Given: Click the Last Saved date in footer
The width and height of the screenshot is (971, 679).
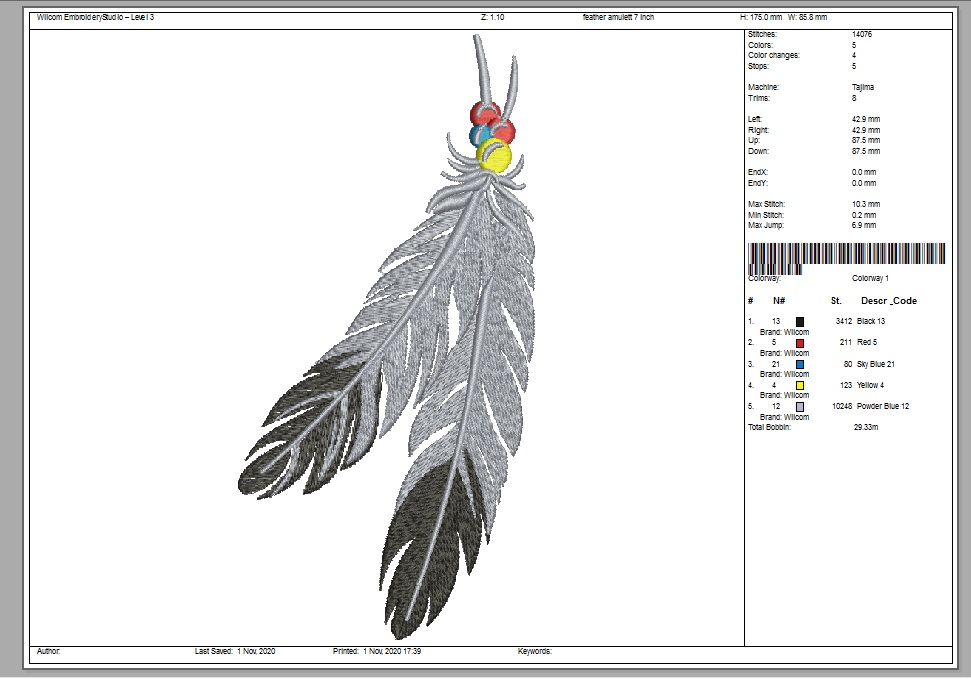Looking at the screenshot, I should click(235, 651).
